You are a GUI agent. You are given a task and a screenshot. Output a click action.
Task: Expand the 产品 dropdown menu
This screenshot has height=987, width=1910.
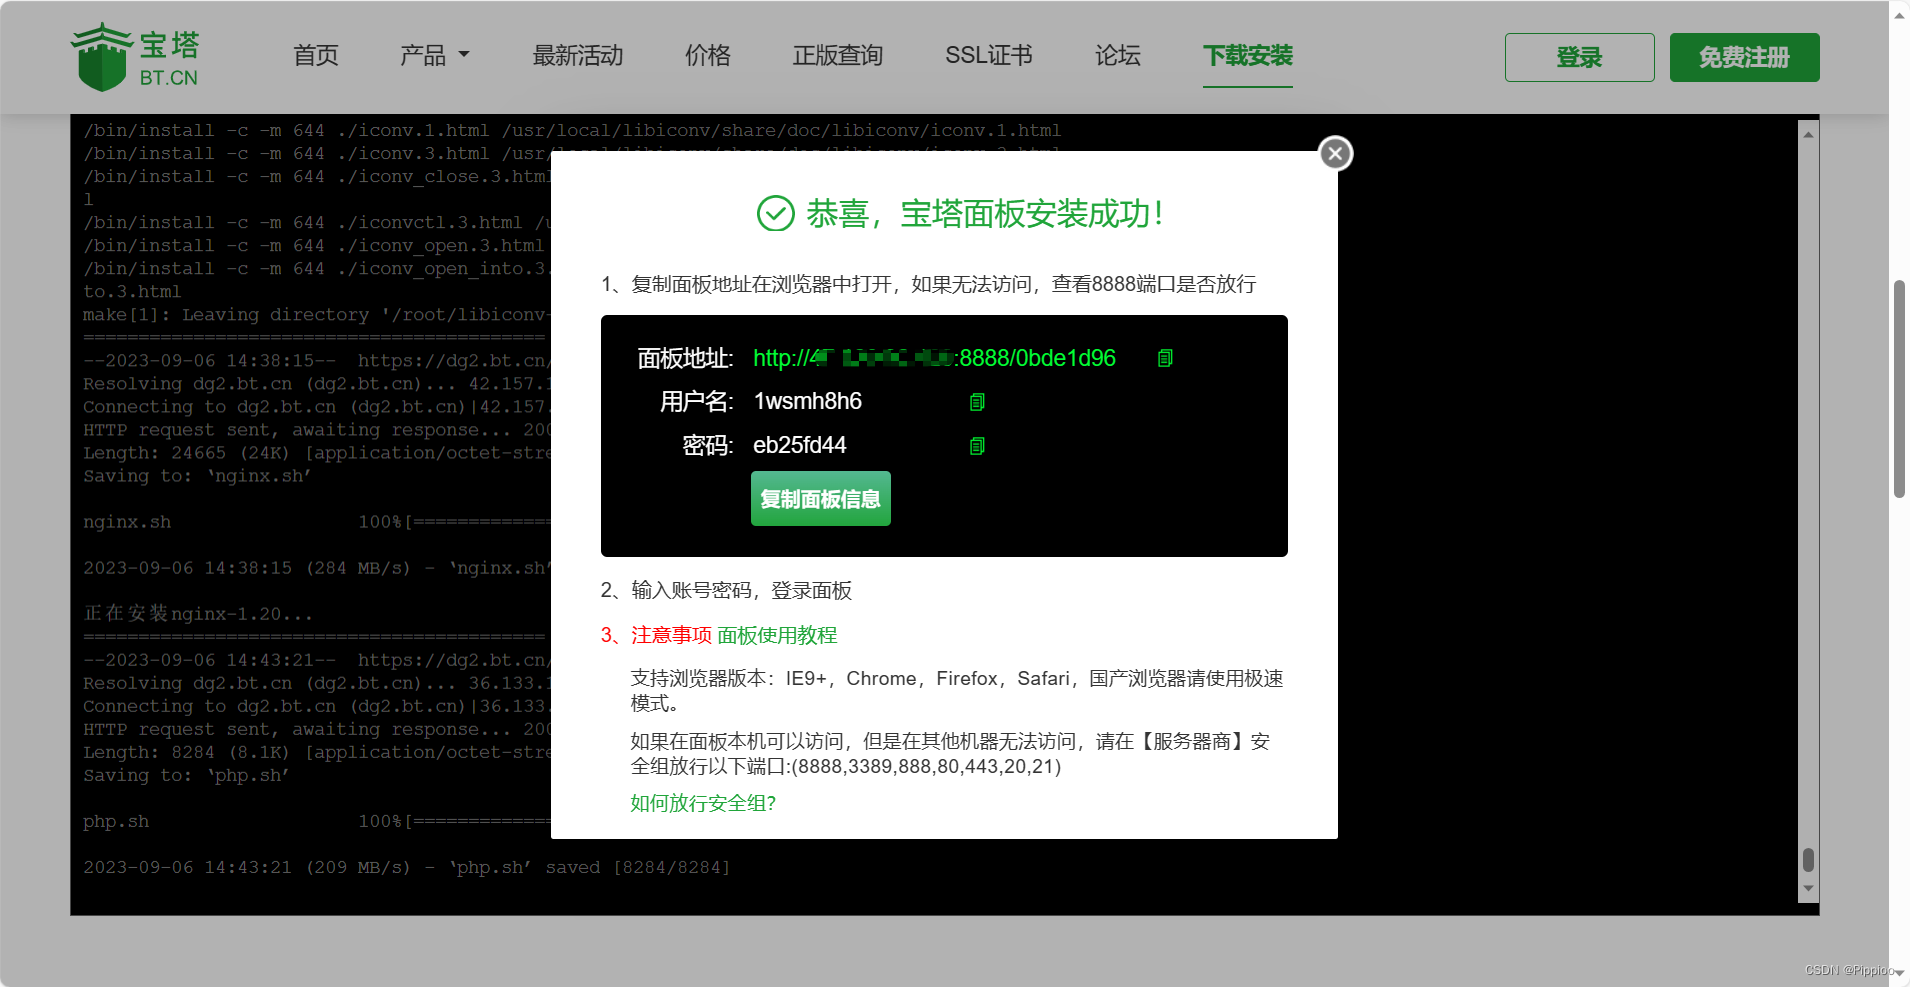434,56
